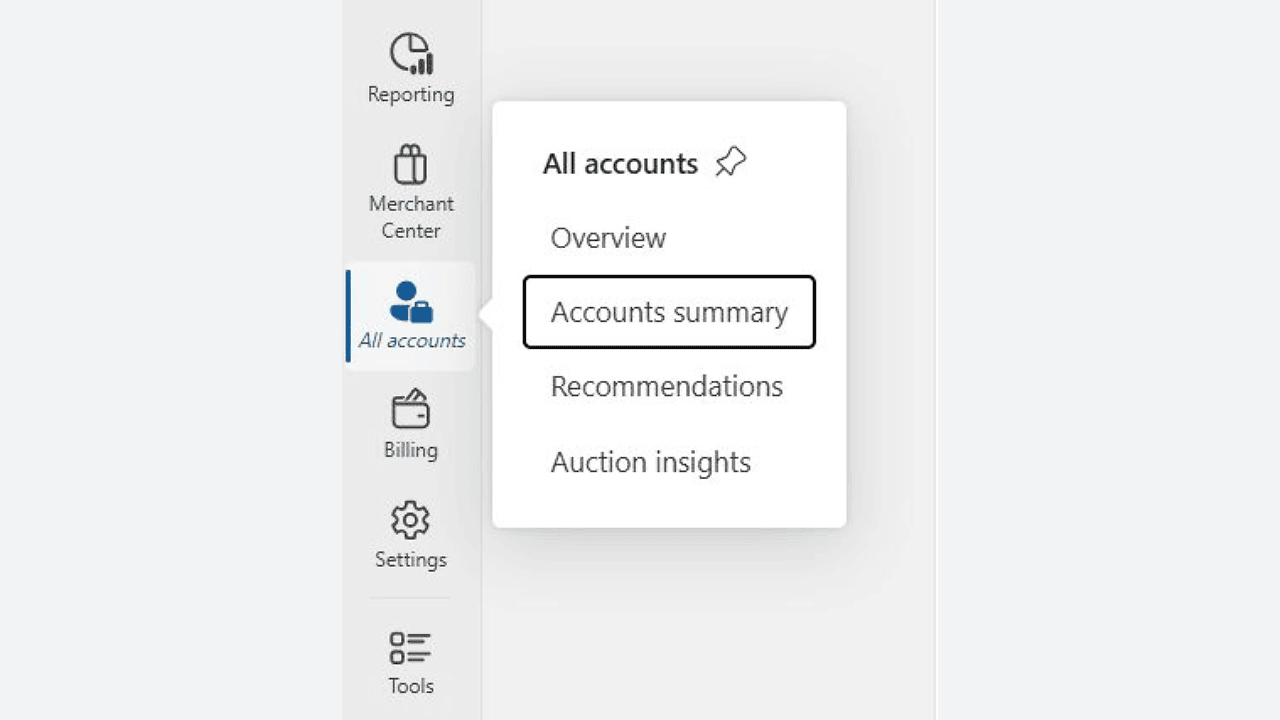Viewport: 1280px width, 720px height.
Task: Click the Merchant Center text label
Action: click(411, 217)
